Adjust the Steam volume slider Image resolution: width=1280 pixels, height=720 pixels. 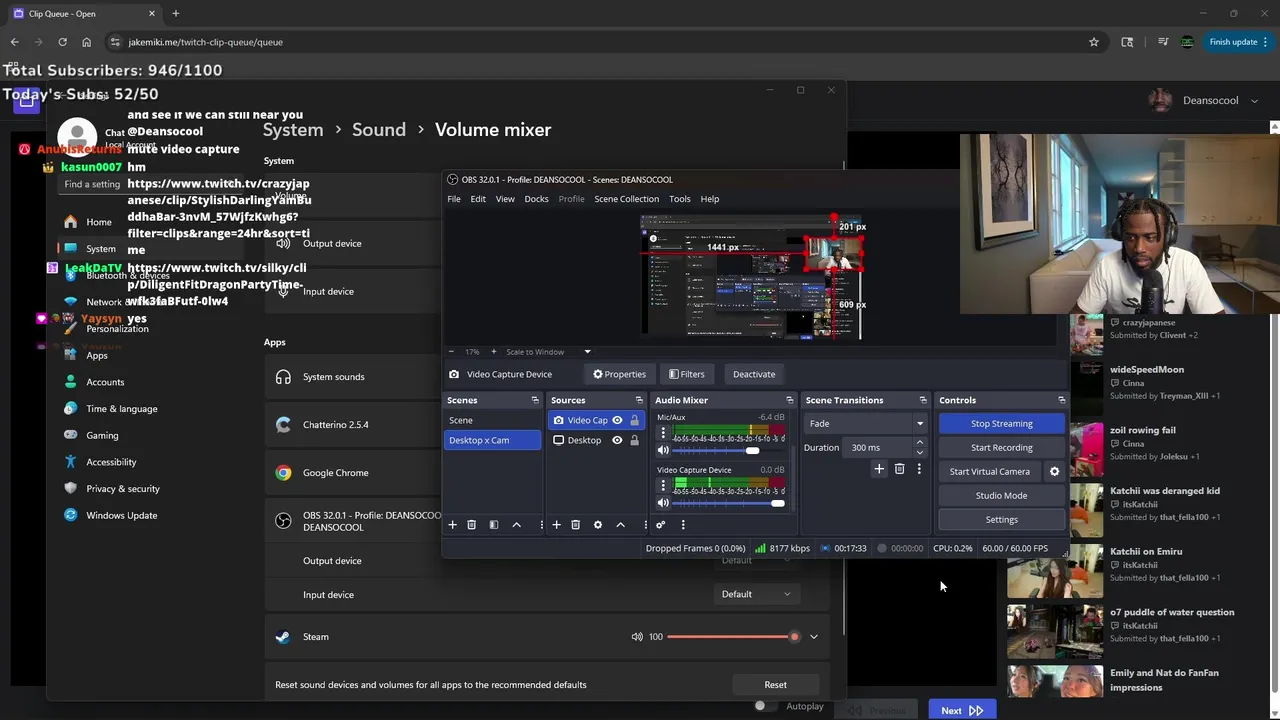733,637
